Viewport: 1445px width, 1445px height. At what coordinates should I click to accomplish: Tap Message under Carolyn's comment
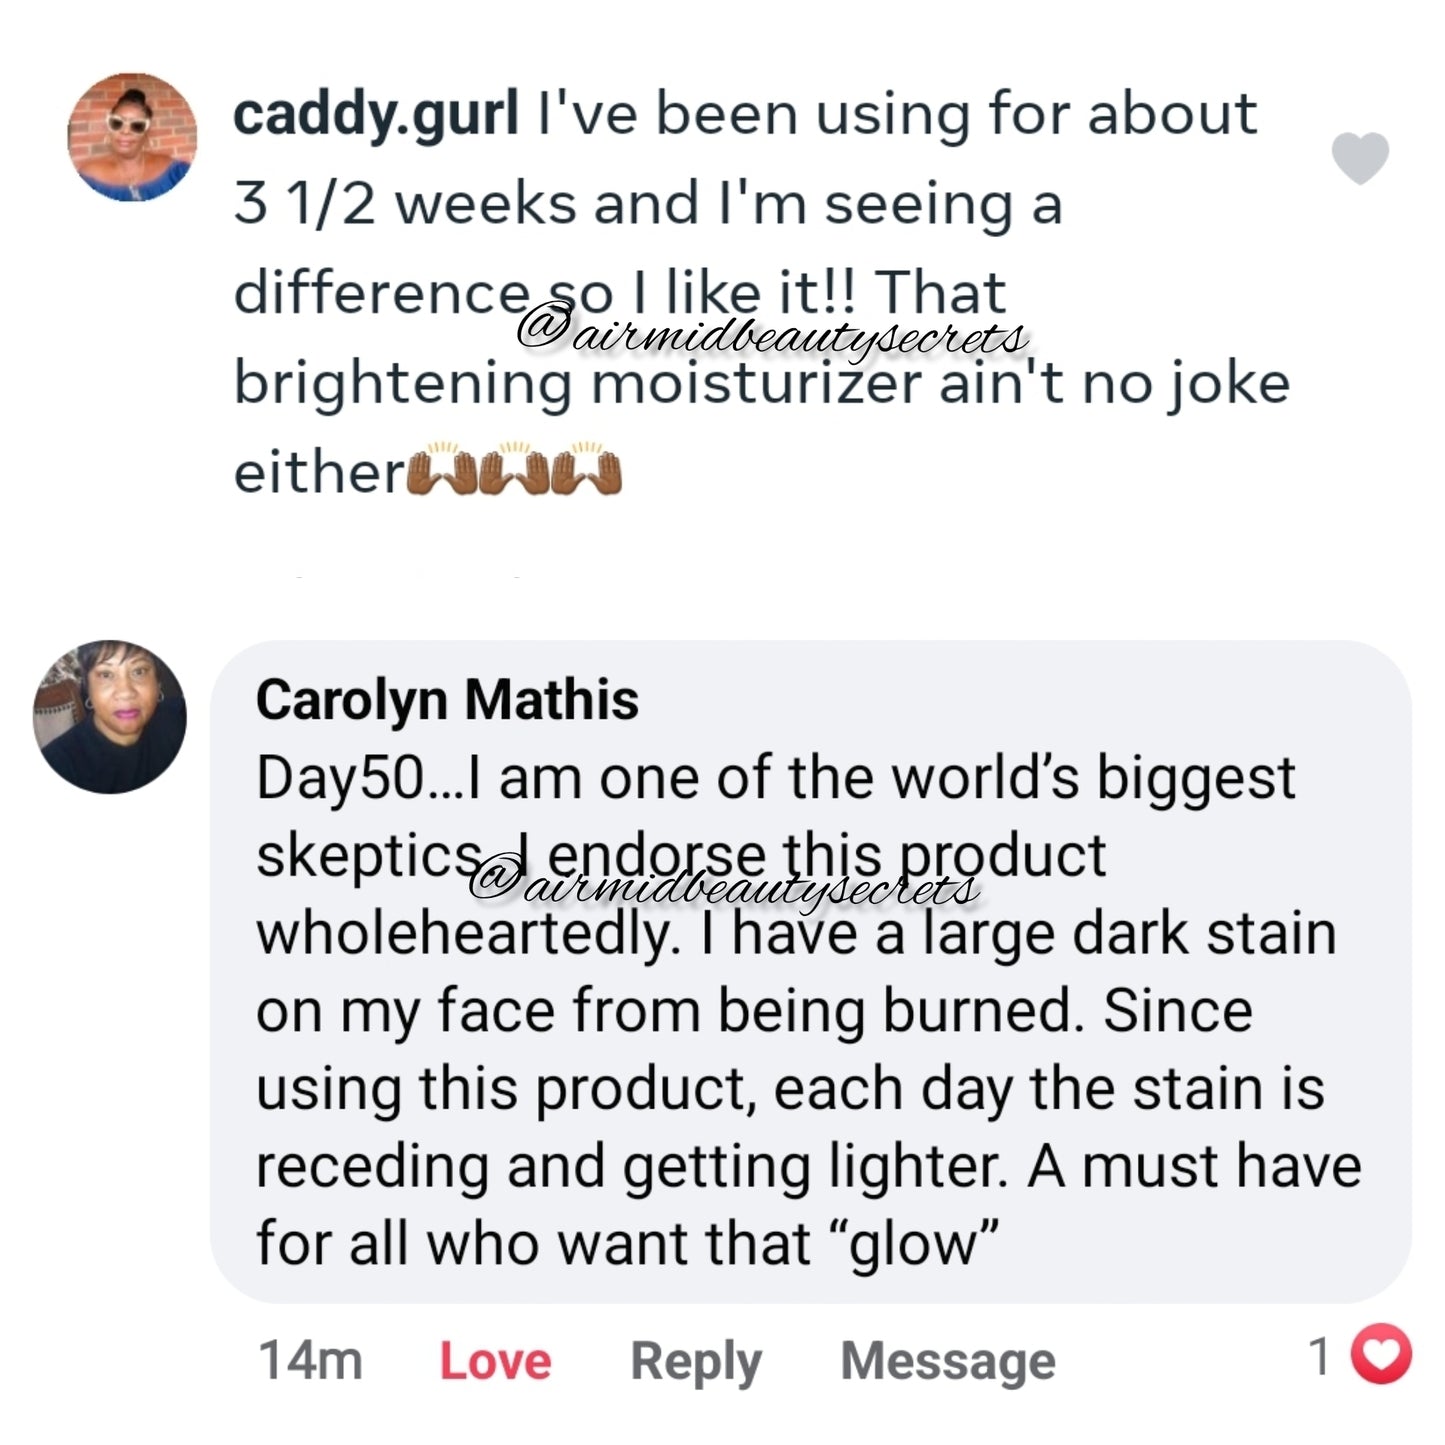pos(947,1361)
